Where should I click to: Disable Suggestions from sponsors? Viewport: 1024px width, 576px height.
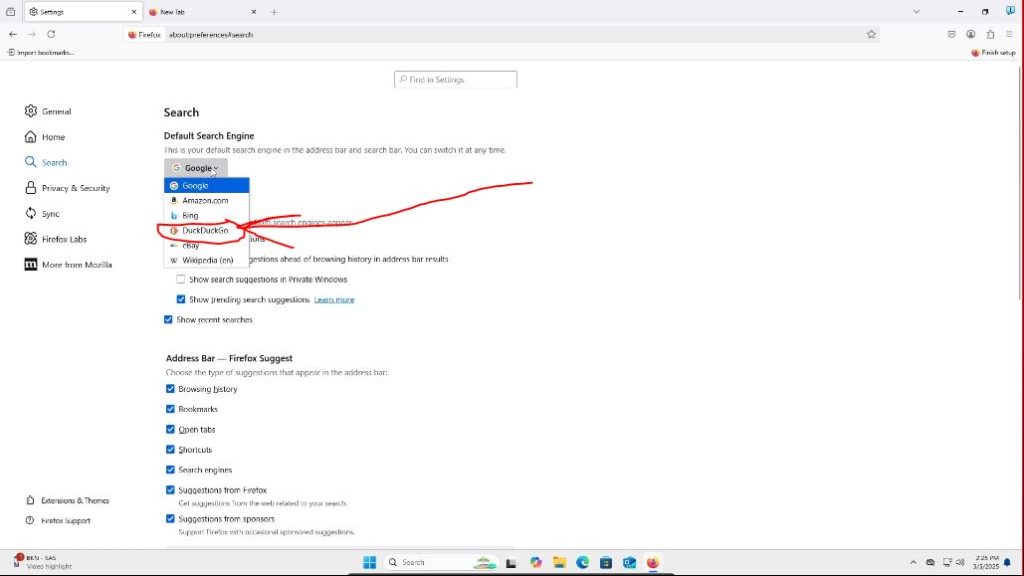point(170,519)
